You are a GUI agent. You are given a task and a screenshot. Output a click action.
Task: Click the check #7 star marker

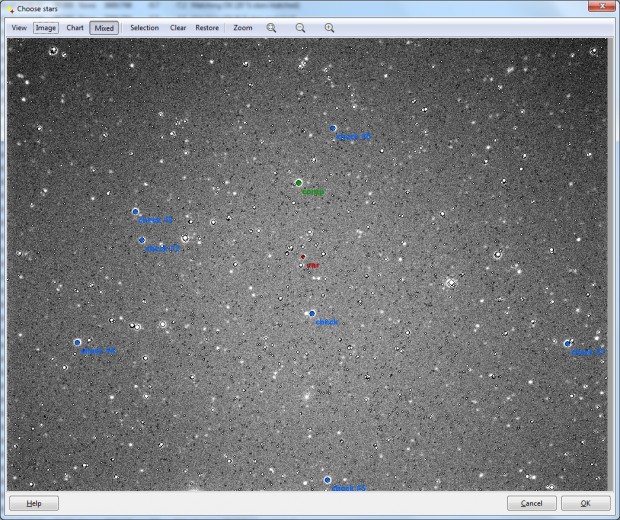[567, 344]
